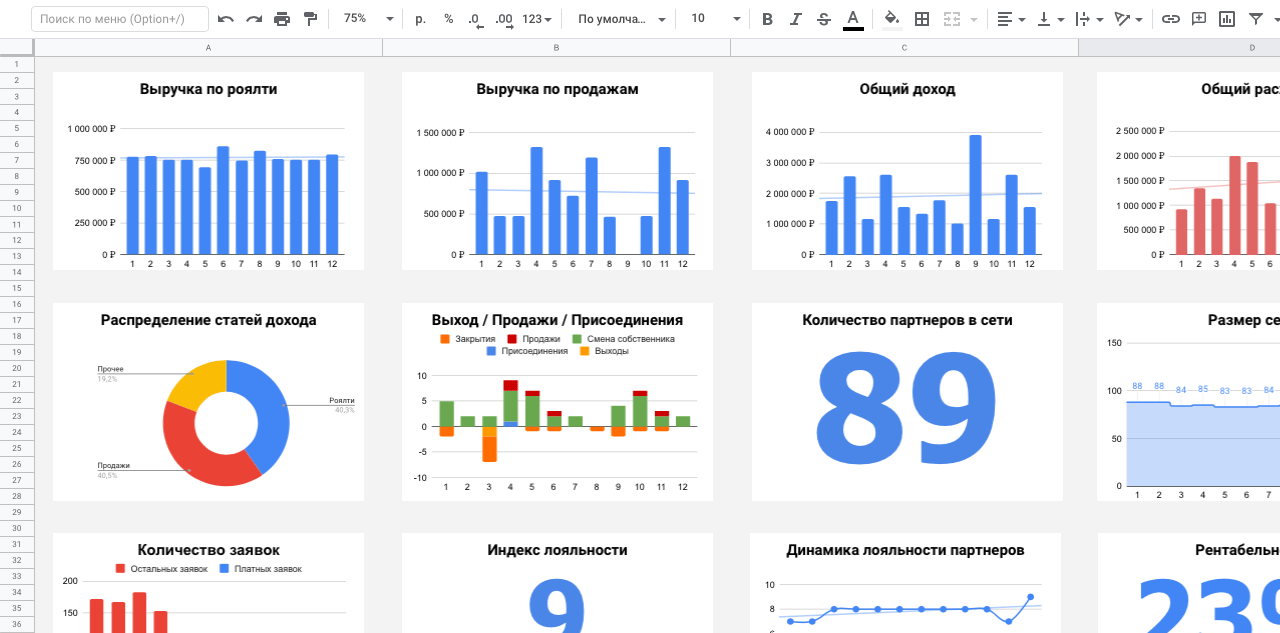
Task: Print the spreadsheet using the printer icon
Action: coord(282,19)
